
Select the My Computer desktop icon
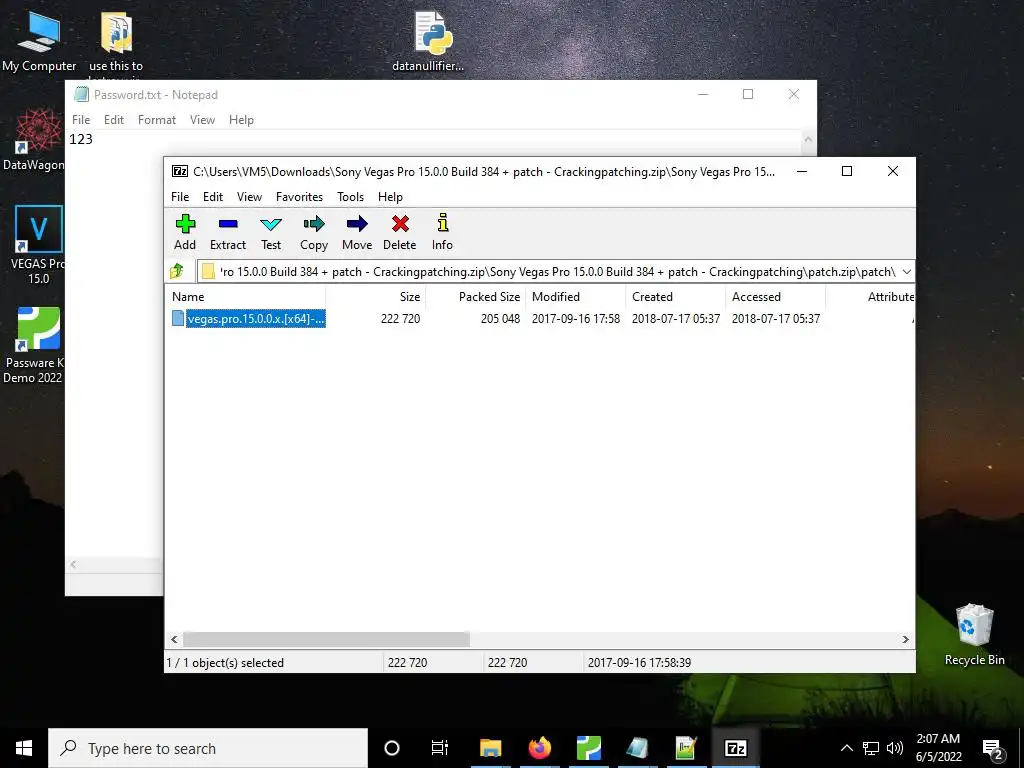39,40
